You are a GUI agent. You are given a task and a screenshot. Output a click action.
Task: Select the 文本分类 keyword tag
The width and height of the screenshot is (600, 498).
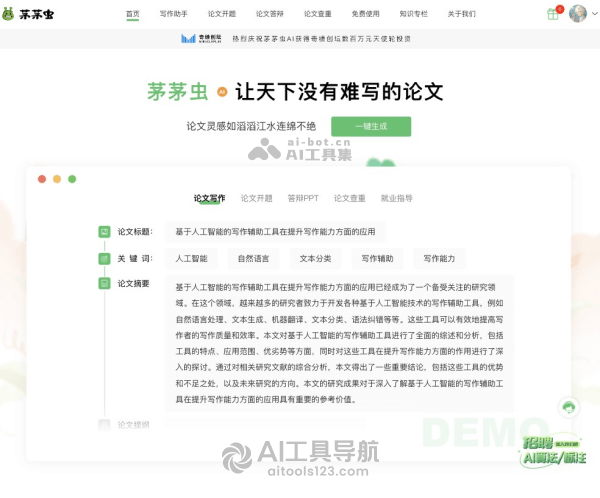coord(315,259)
